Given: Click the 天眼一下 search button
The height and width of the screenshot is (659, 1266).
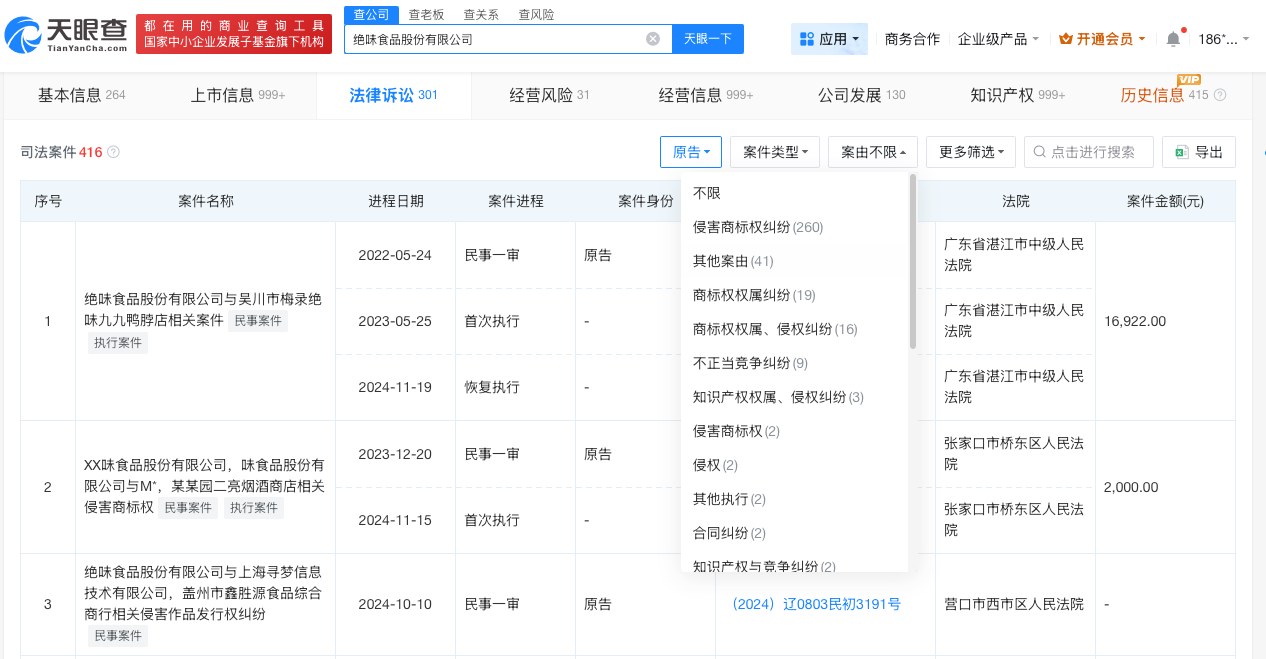Looking at the screenshot, I should 708,39.
